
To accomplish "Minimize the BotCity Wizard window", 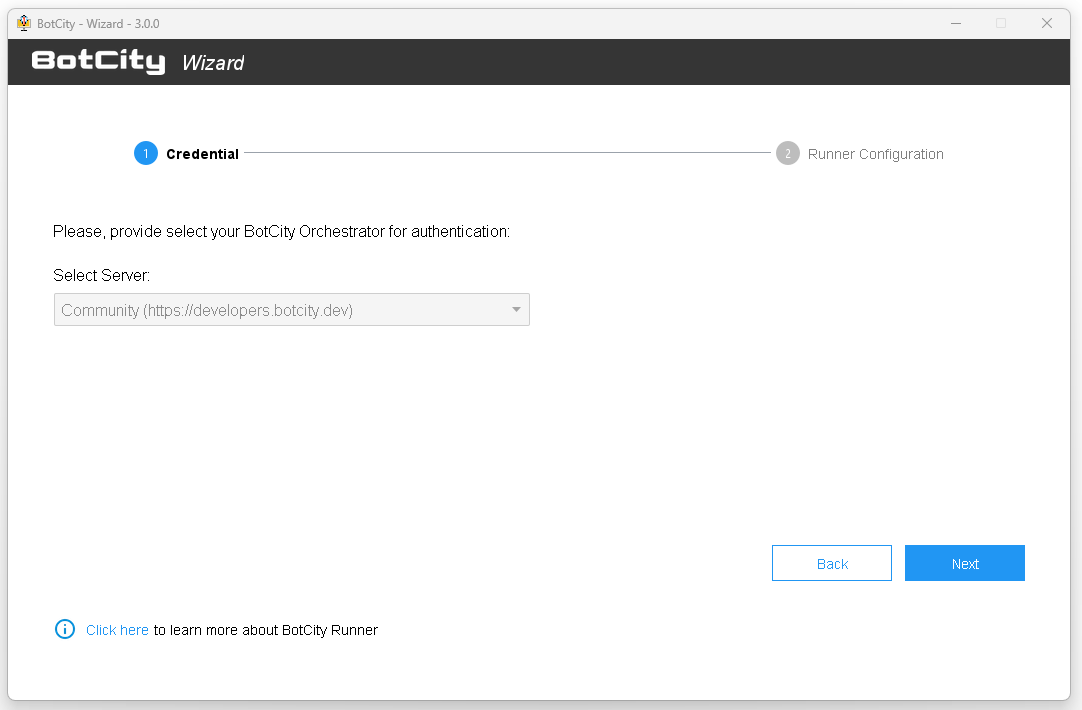I will 955,23.
